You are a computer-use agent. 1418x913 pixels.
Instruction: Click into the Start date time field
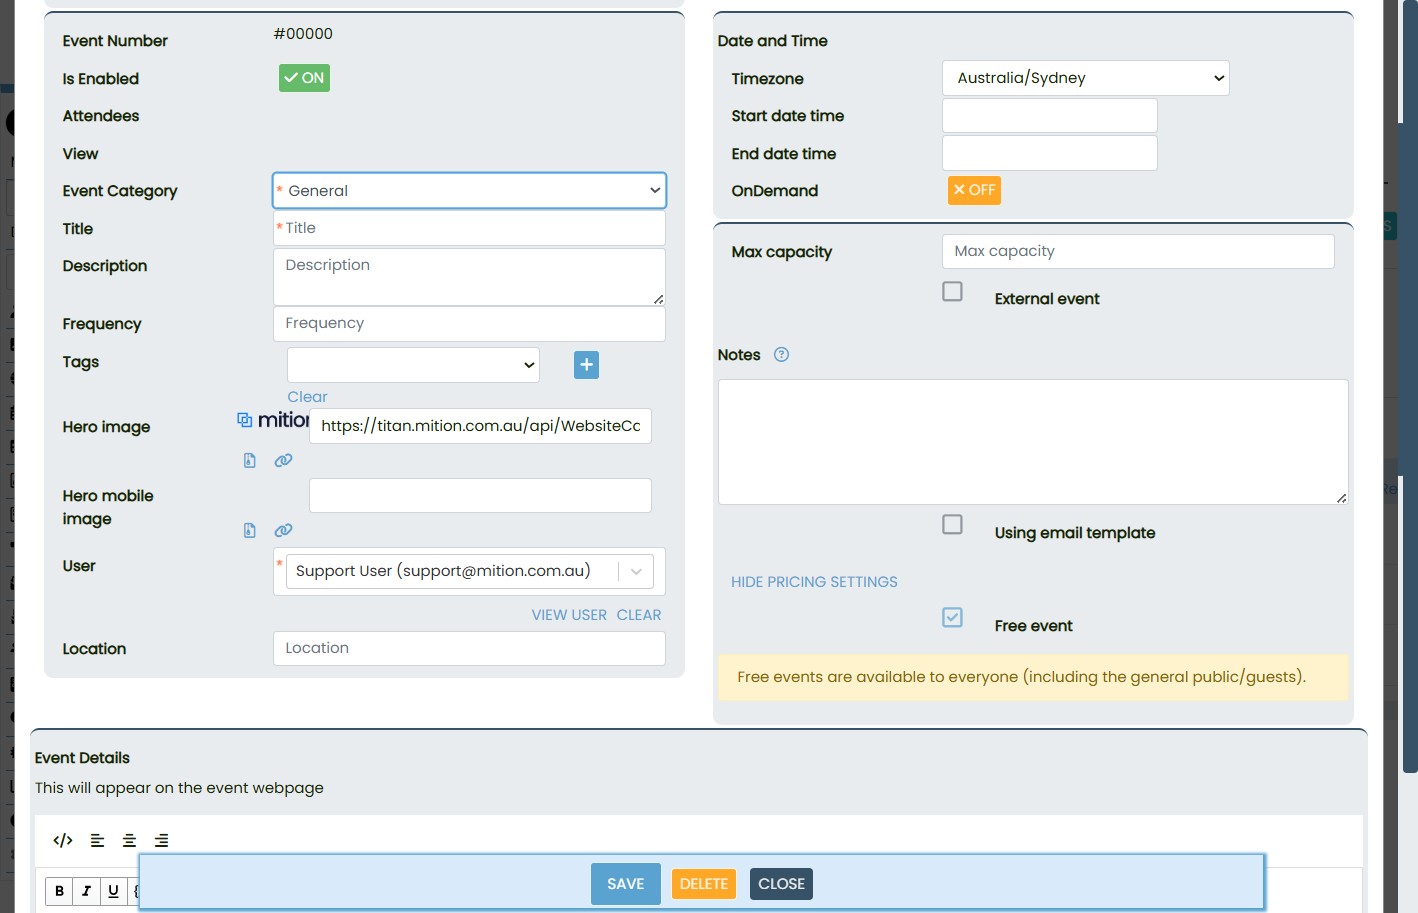[1049, 116]
